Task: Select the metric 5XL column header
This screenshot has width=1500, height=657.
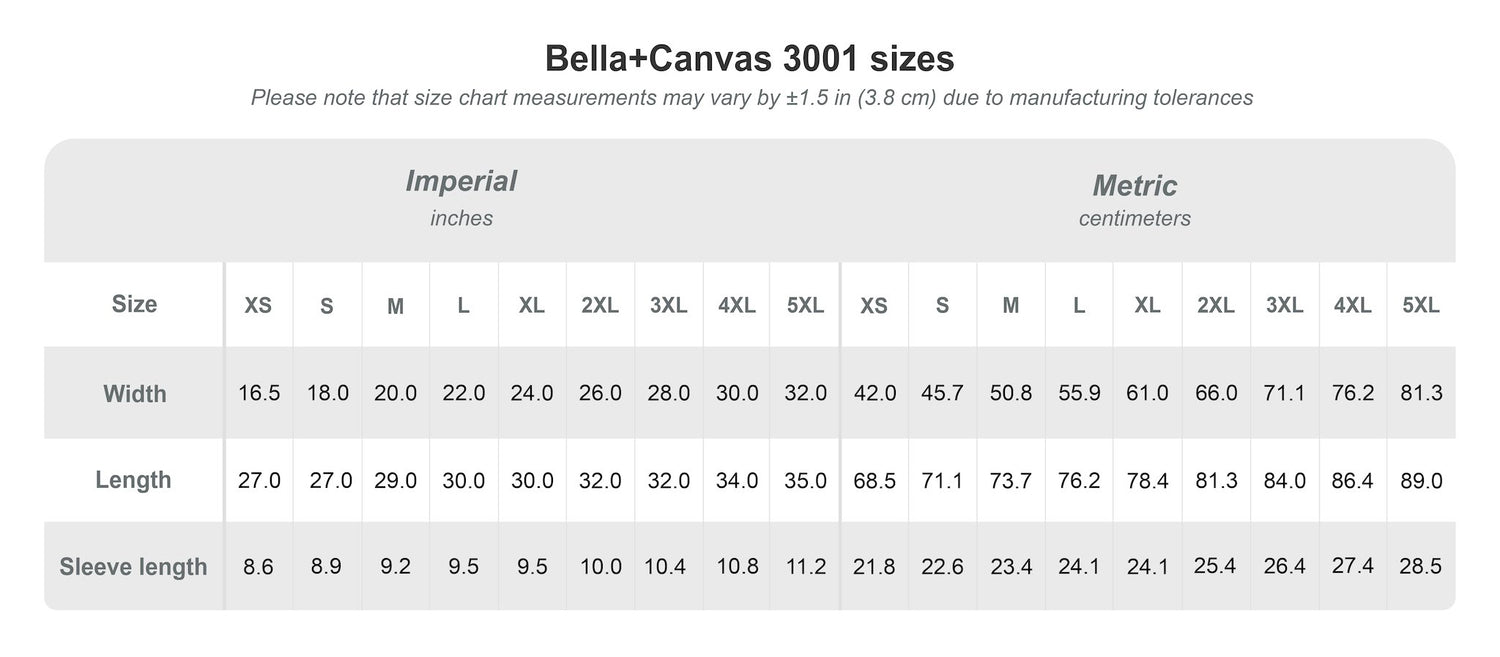Action: tap(1421, 306)
